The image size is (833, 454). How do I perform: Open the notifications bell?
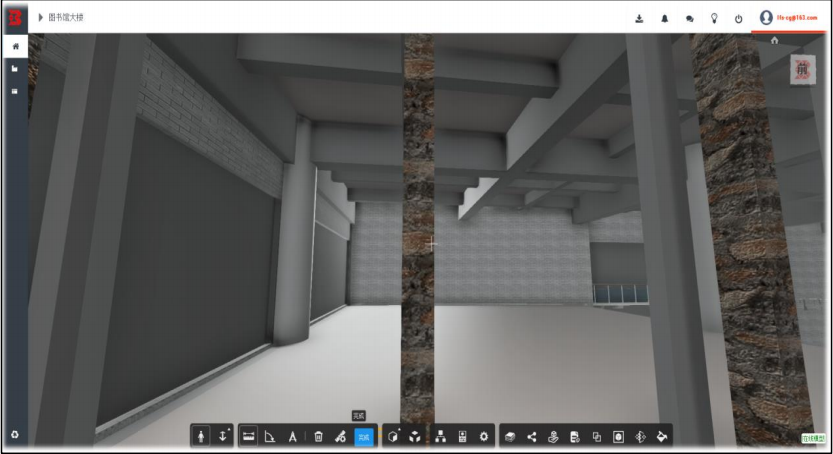(664, 19)
